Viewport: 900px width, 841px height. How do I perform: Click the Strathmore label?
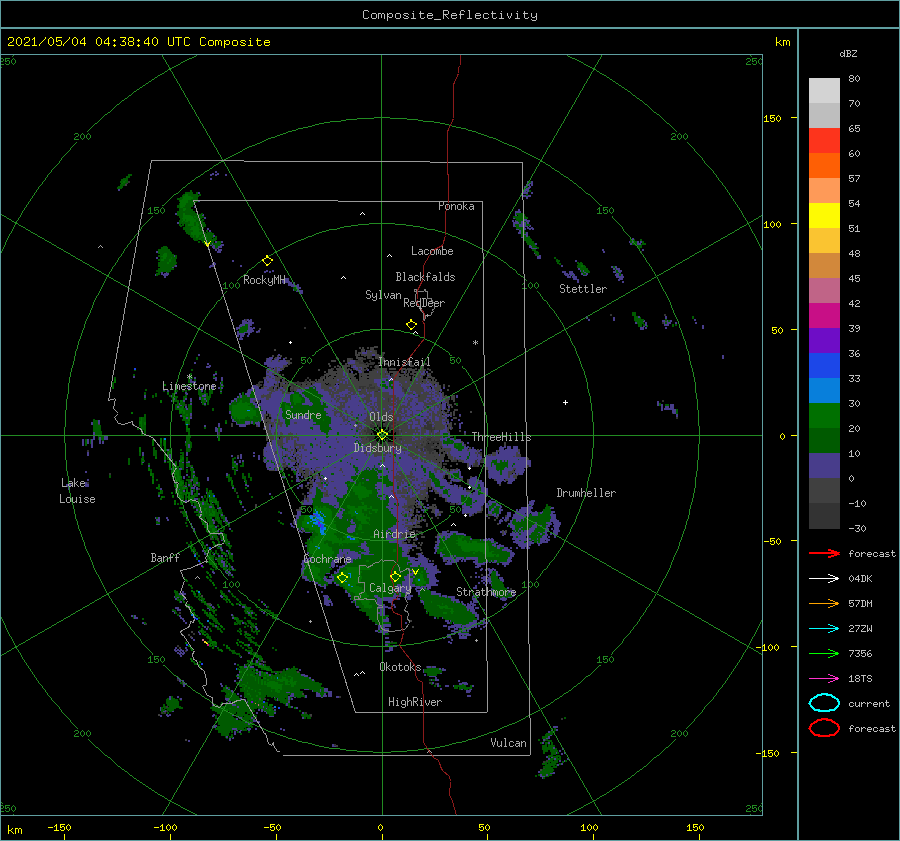[486, 592]
